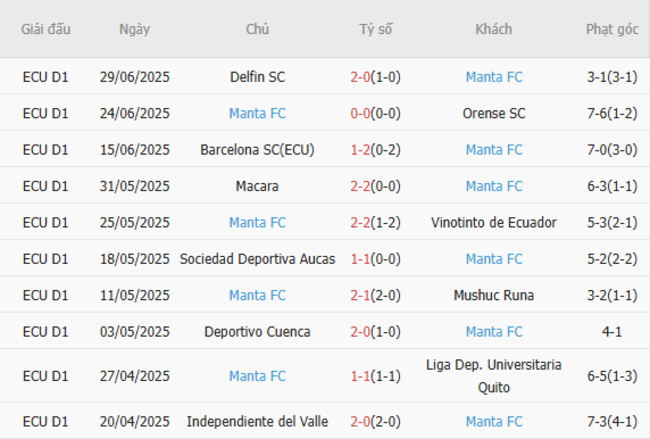
Task: Select Independiente del Valle team name
Action: pos(257,421)
